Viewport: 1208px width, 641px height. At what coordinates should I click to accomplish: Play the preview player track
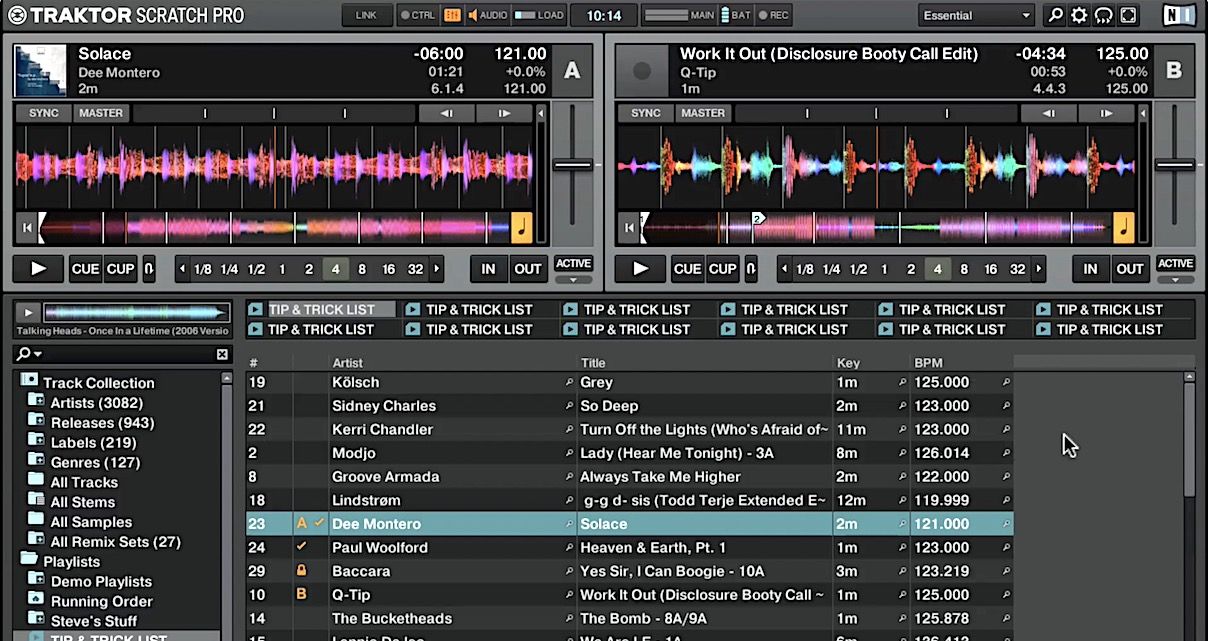27,312
